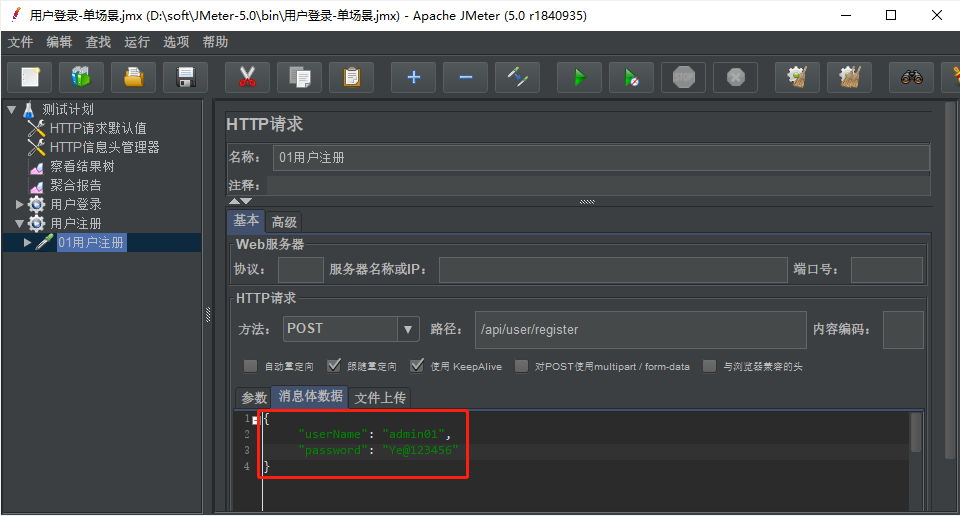Click the 端口号 port input field
The image size is (960, 516).
pos(887,270)
